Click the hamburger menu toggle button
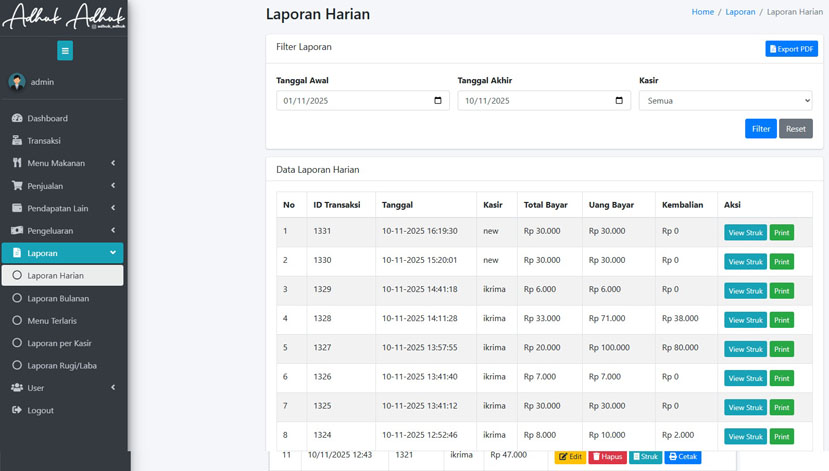 pos(65,51)
